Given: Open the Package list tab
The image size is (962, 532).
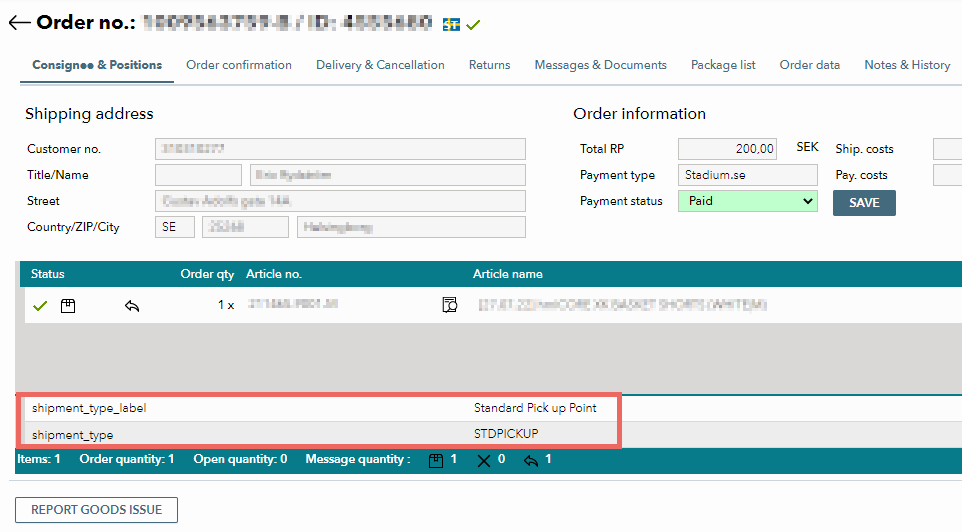Looking at the screenshot, I should [723, 65].
